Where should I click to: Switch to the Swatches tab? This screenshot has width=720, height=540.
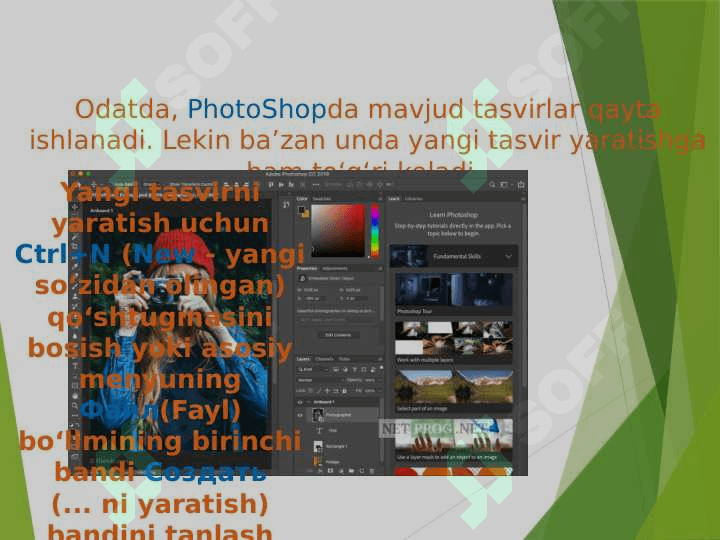[x=321, y=199]
